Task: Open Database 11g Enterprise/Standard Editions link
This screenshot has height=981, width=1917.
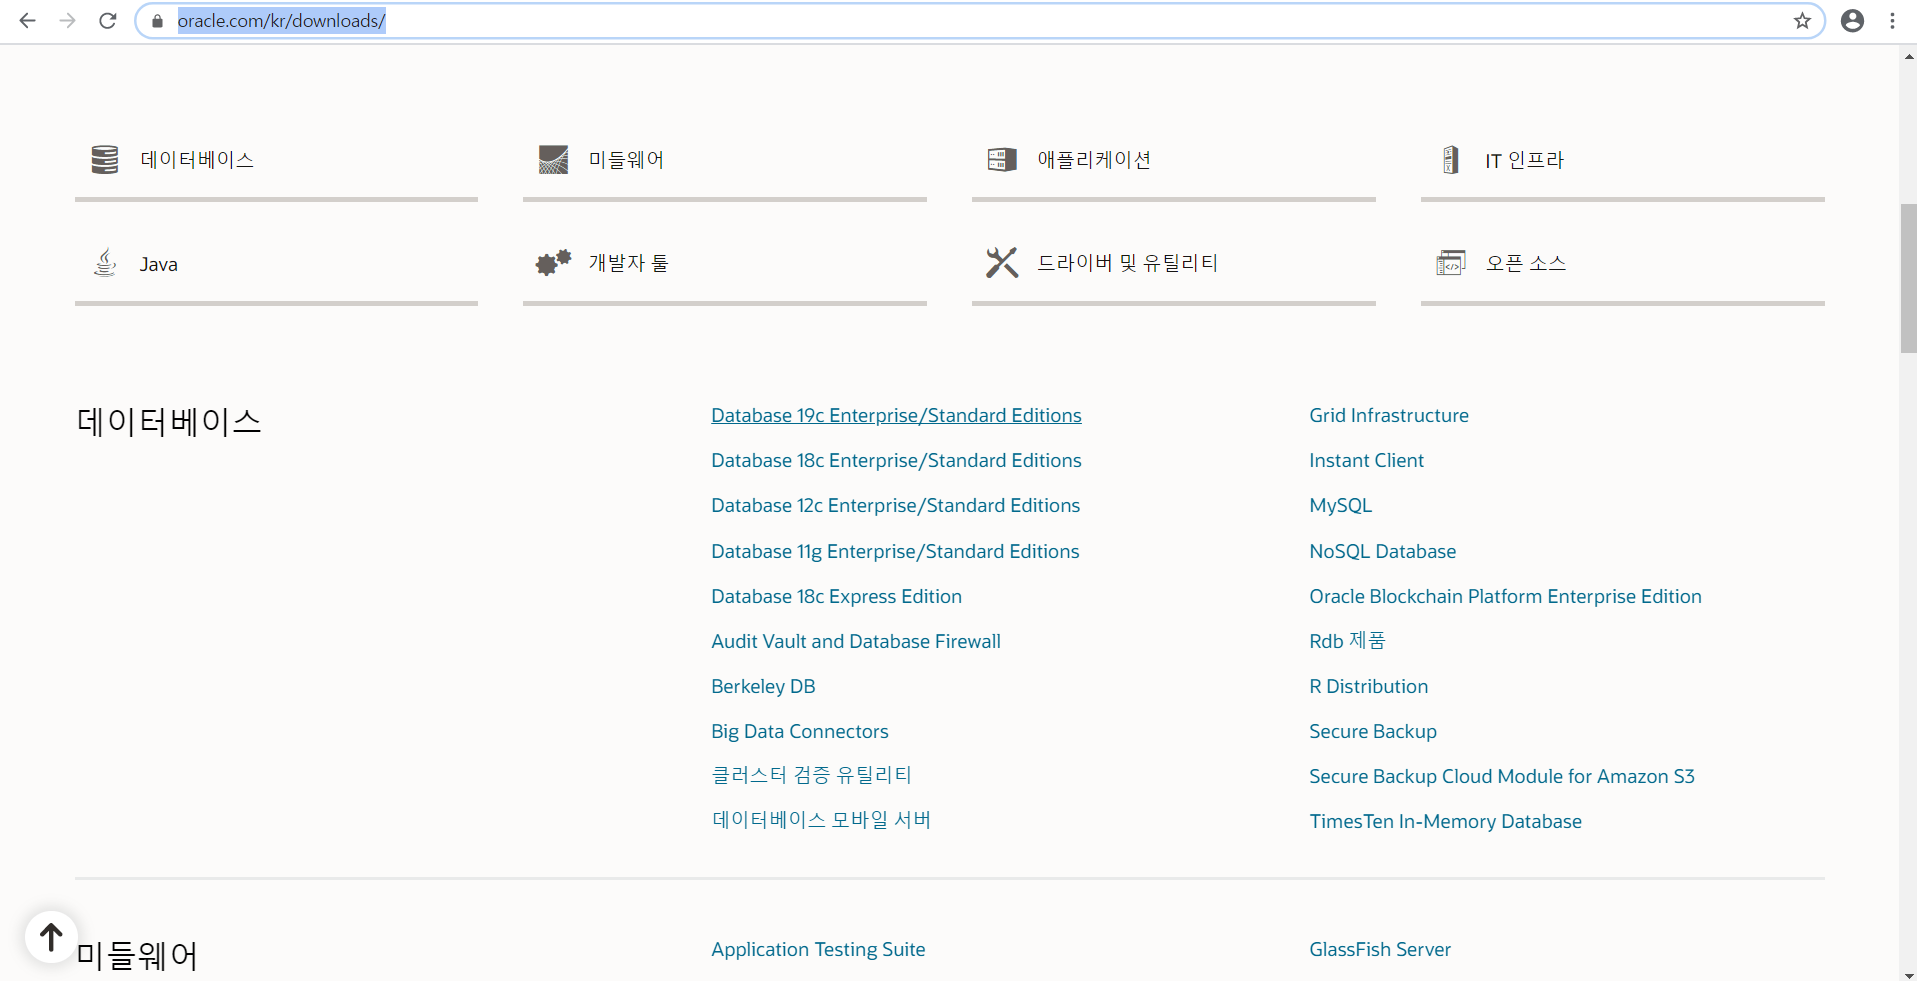Action: pyautogui.click(x=895, y=551)
